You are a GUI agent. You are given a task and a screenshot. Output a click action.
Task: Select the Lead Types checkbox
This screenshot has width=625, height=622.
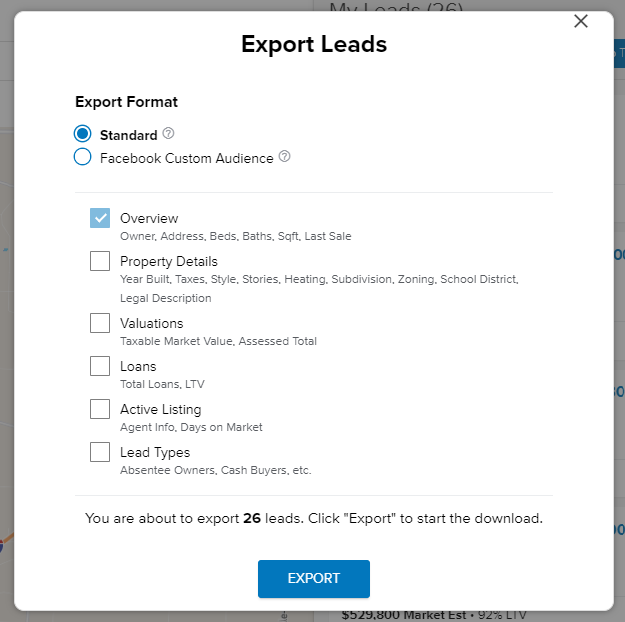(x=100, y=452)
